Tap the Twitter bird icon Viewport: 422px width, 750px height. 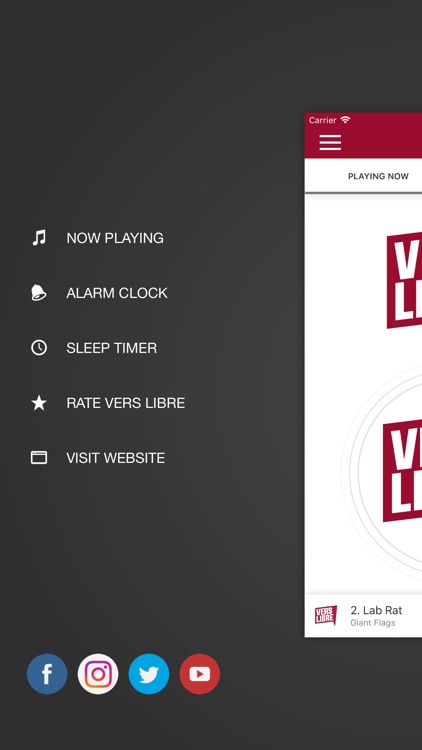pos(149,673)
